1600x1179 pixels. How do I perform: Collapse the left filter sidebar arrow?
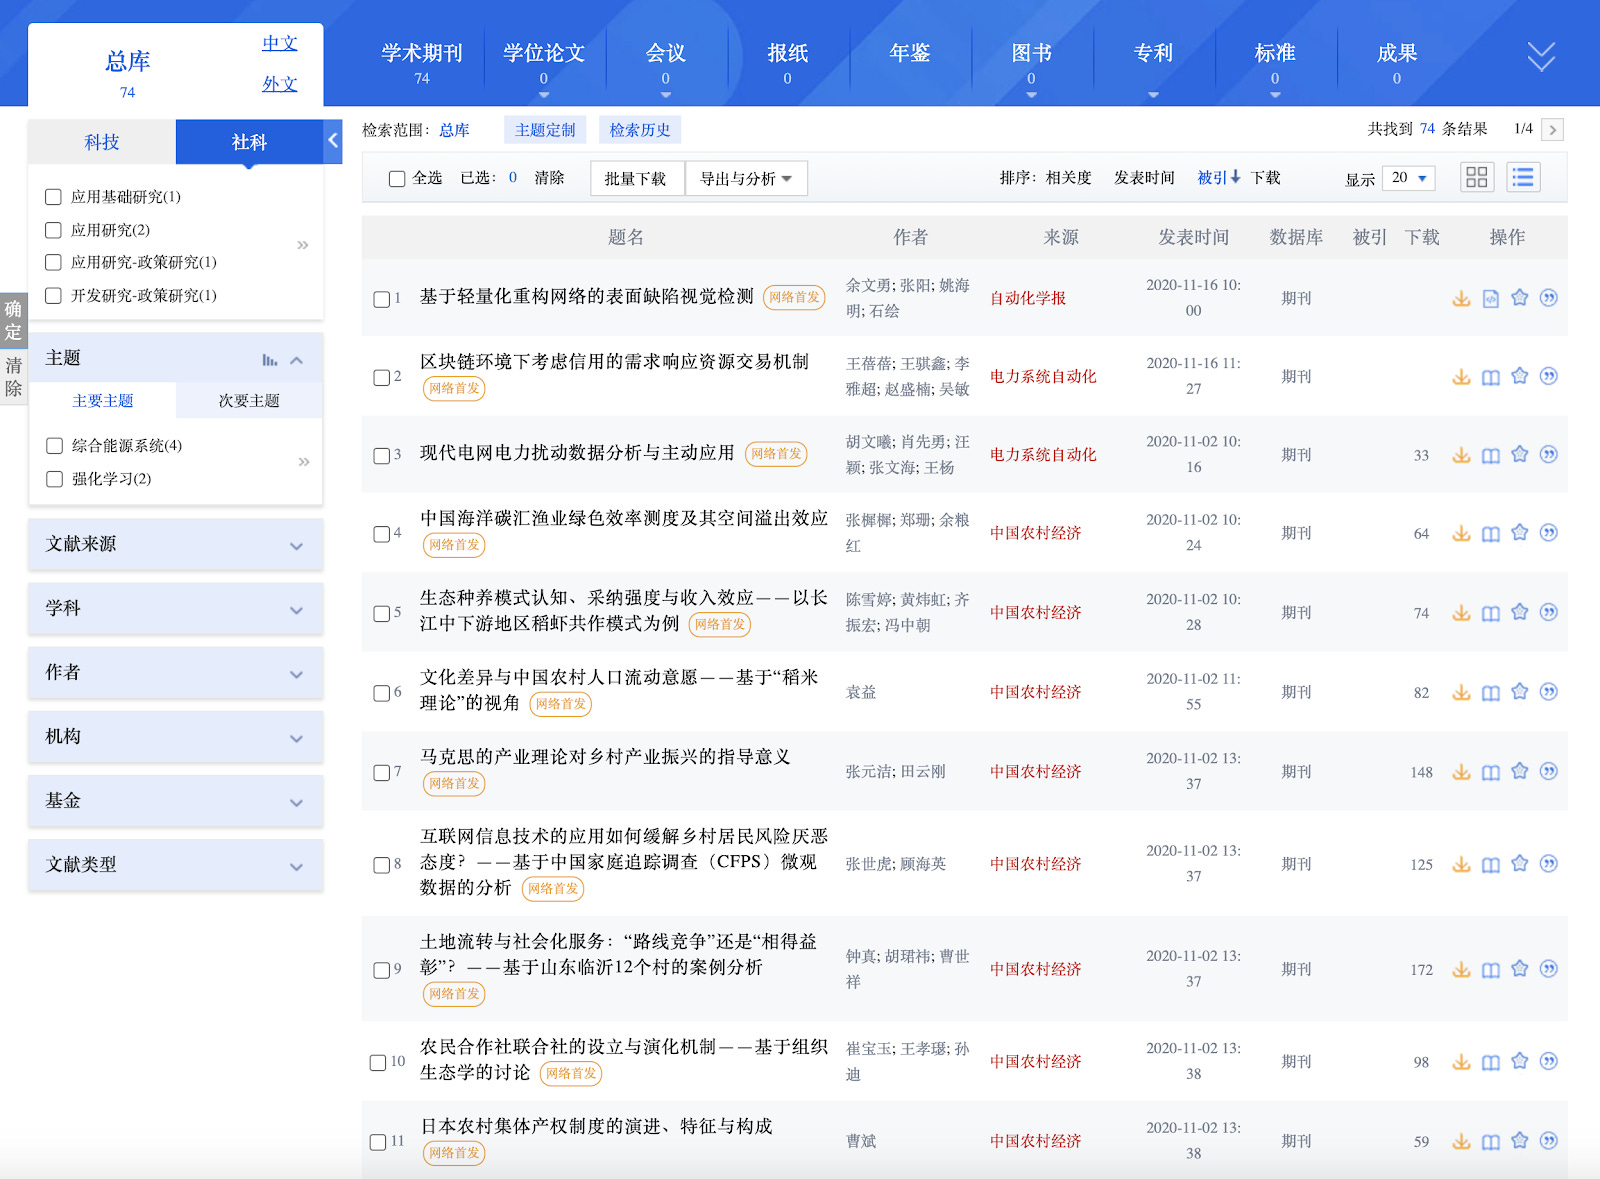coord(333,141)
